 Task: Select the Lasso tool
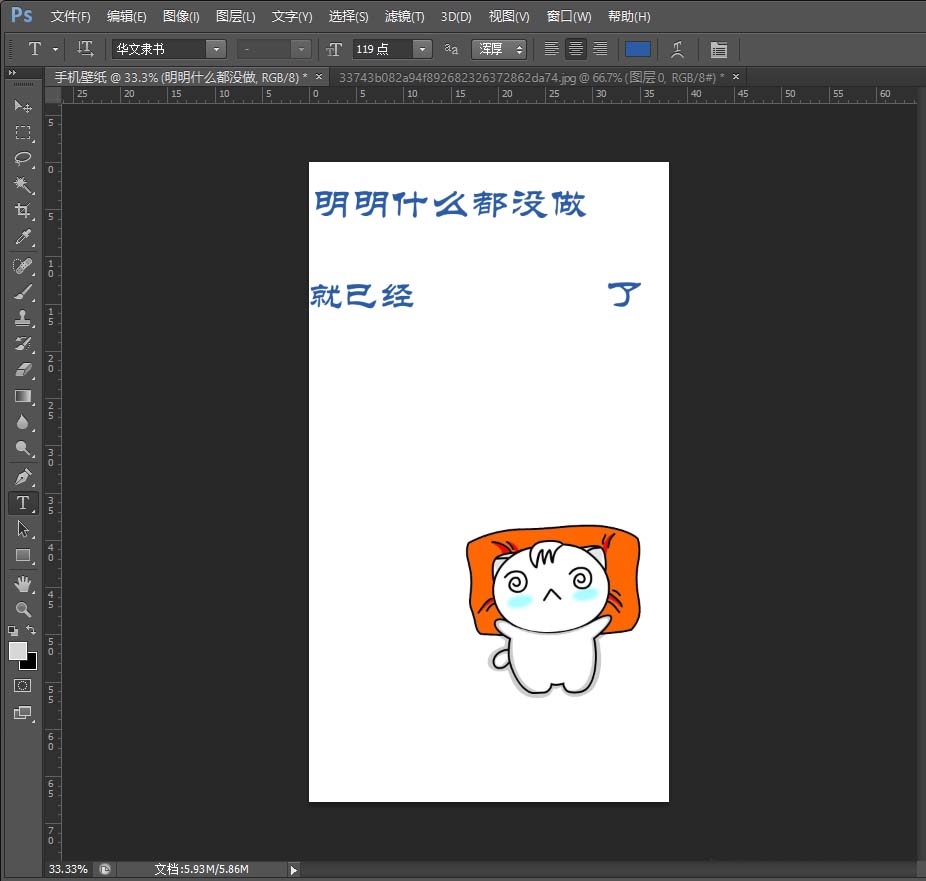(23, 159)
